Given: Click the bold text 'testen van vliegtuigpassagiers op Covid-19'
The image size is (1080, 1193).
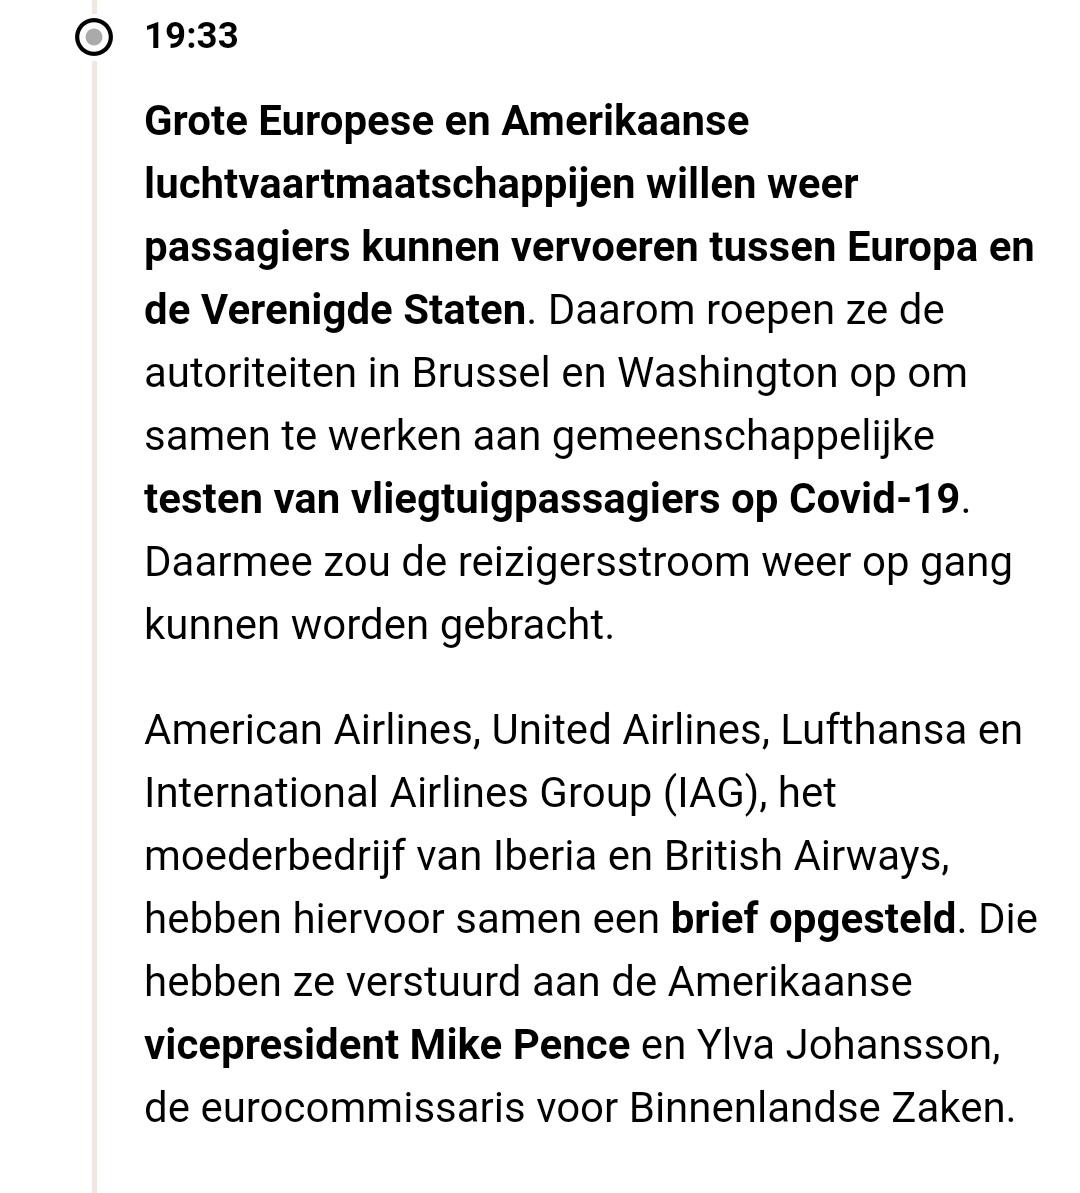Looking at the screenshot, I should tap(552, 499).
